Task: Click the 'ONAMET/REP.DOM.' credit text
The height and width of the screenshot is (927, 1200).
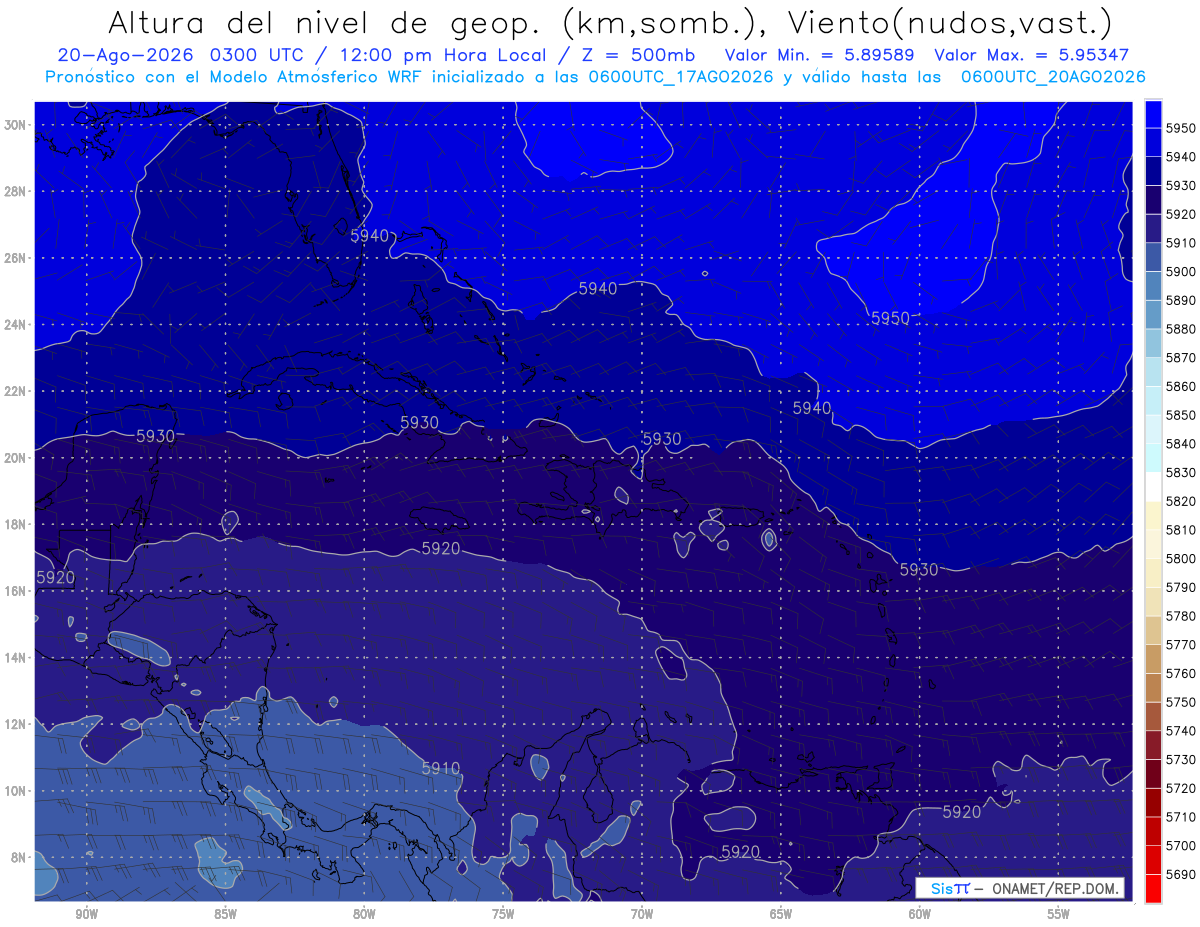Action: [x=1055, y=888]
